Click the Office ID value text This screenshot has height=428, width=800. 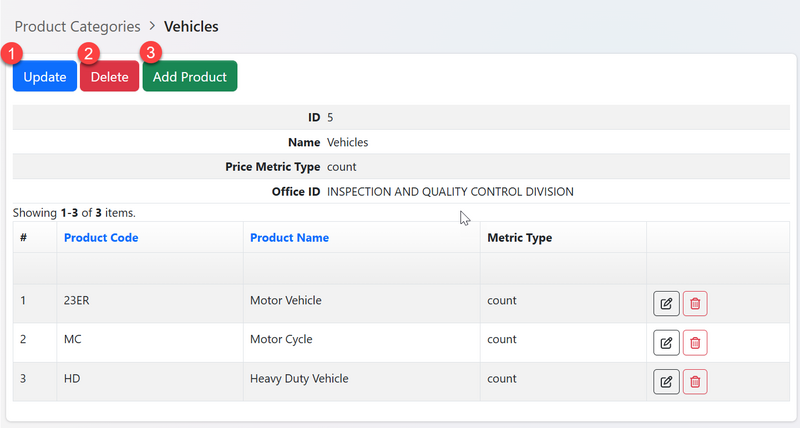[450, 192]
